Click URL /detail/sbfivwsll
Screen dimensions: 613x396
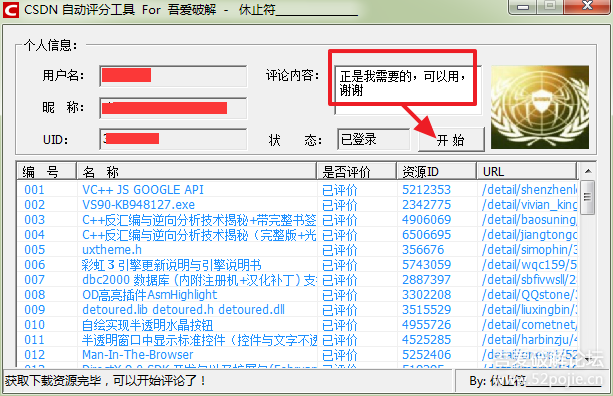529,280
